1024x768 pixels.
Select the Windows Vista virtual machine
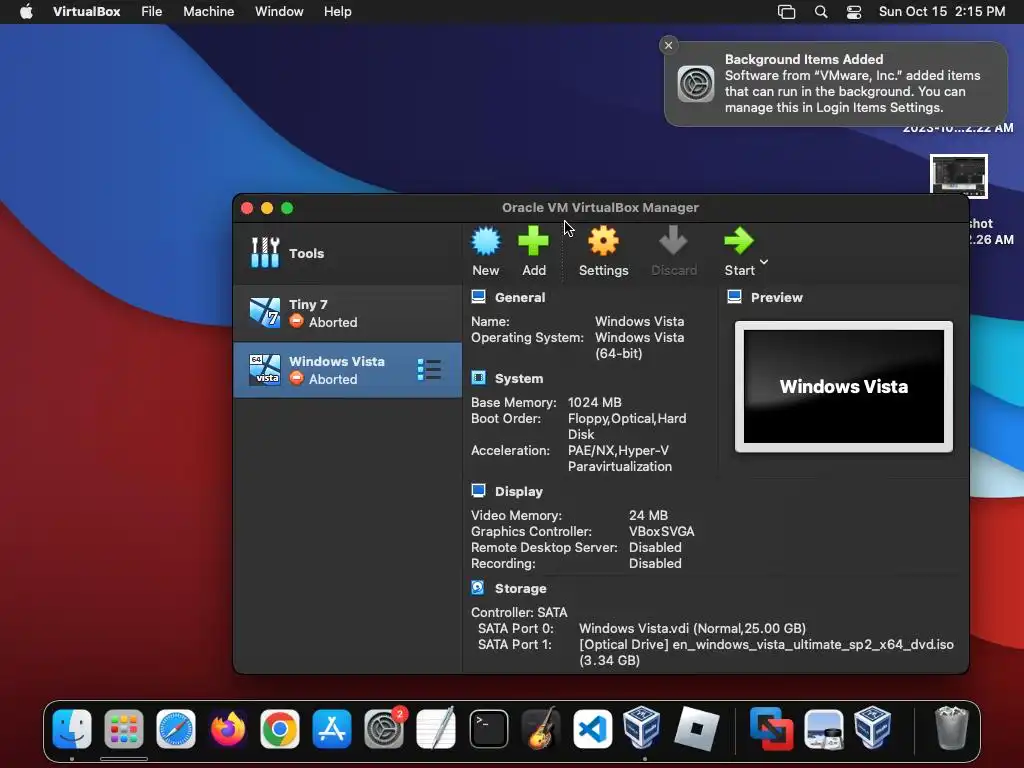coord(347,370)
